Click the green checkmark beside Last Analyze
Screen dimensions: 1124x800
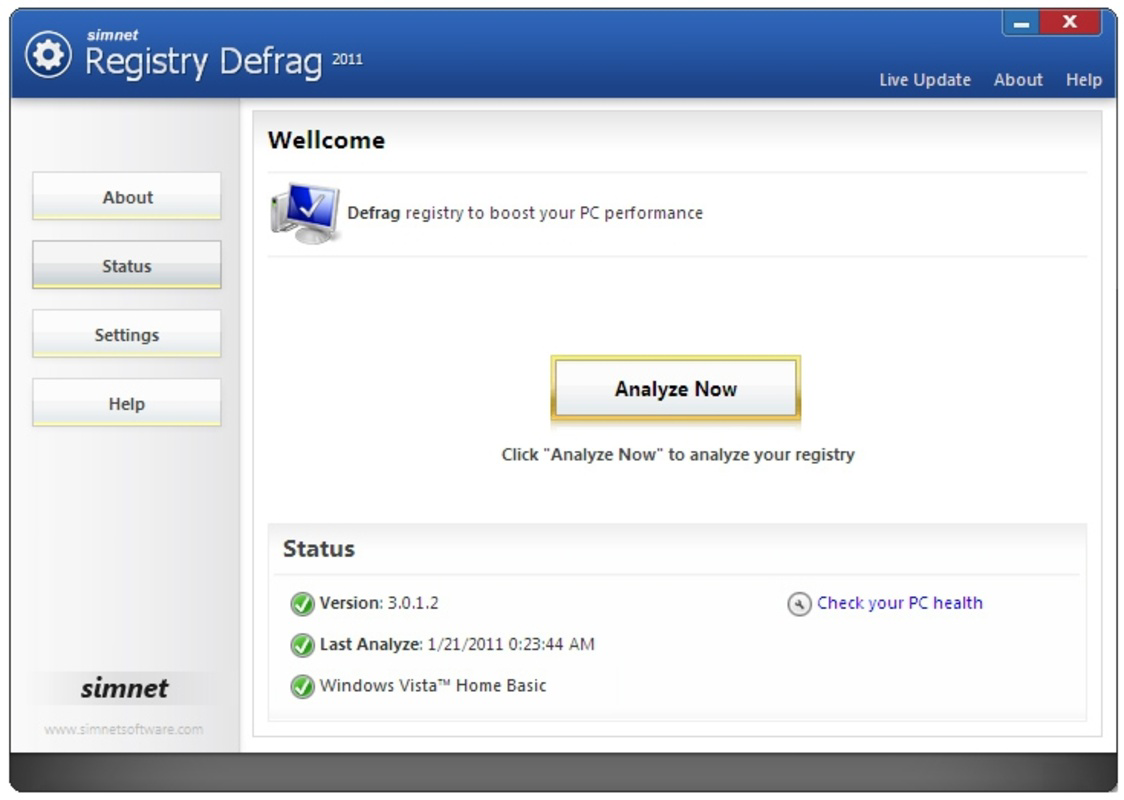pyautogui.click(x=301, y=643)
